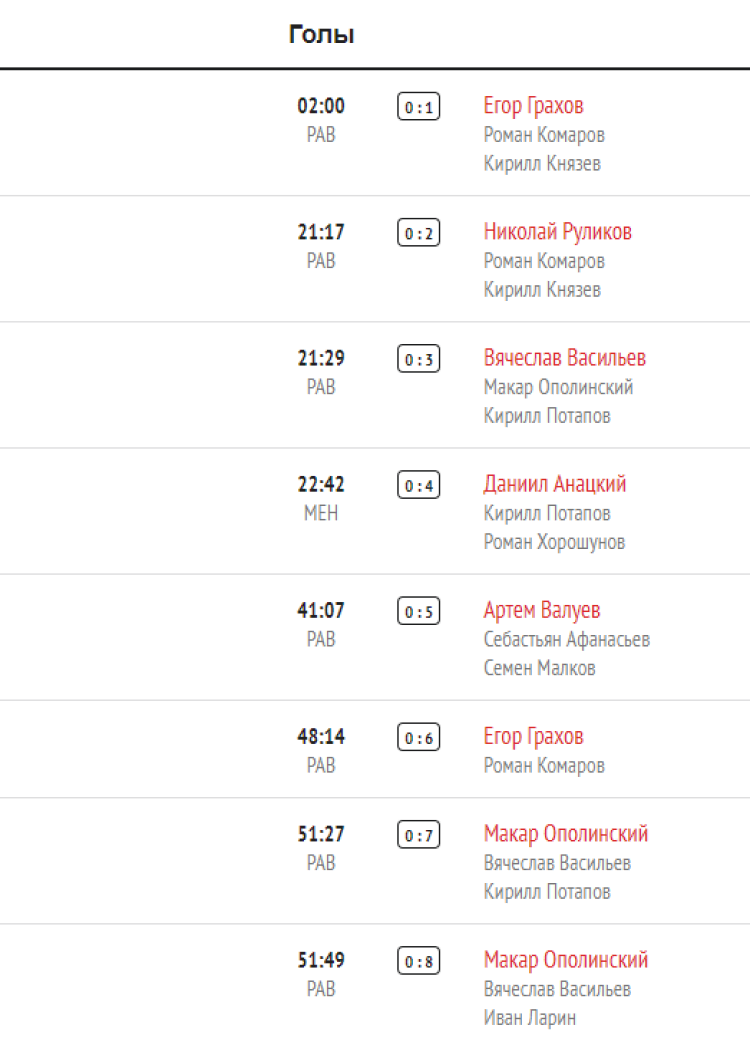Select the 0:8 score badge

(x=419, y=962)
